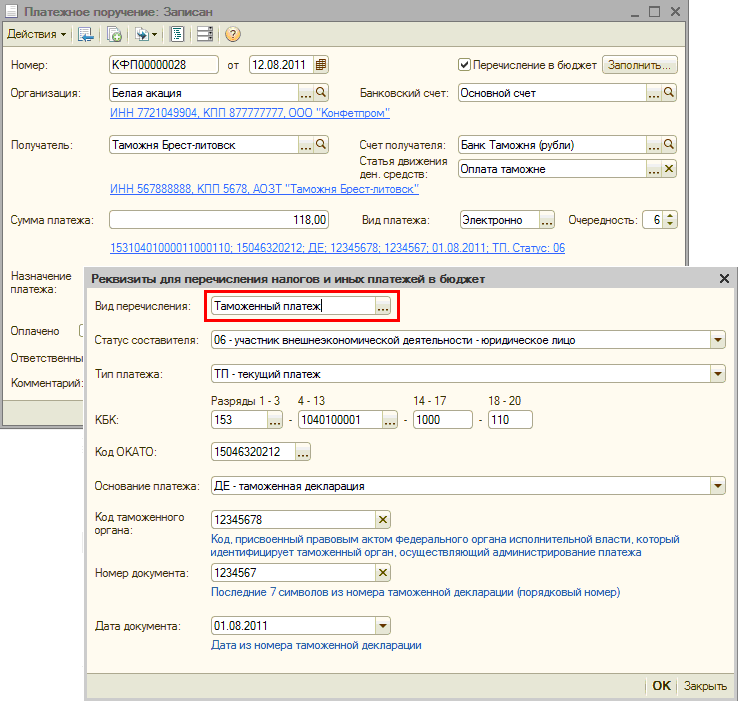Screen dimensions: 738x701
Task: Click magnifier icon in Банковский счет field
Action: tap(668, 93)
